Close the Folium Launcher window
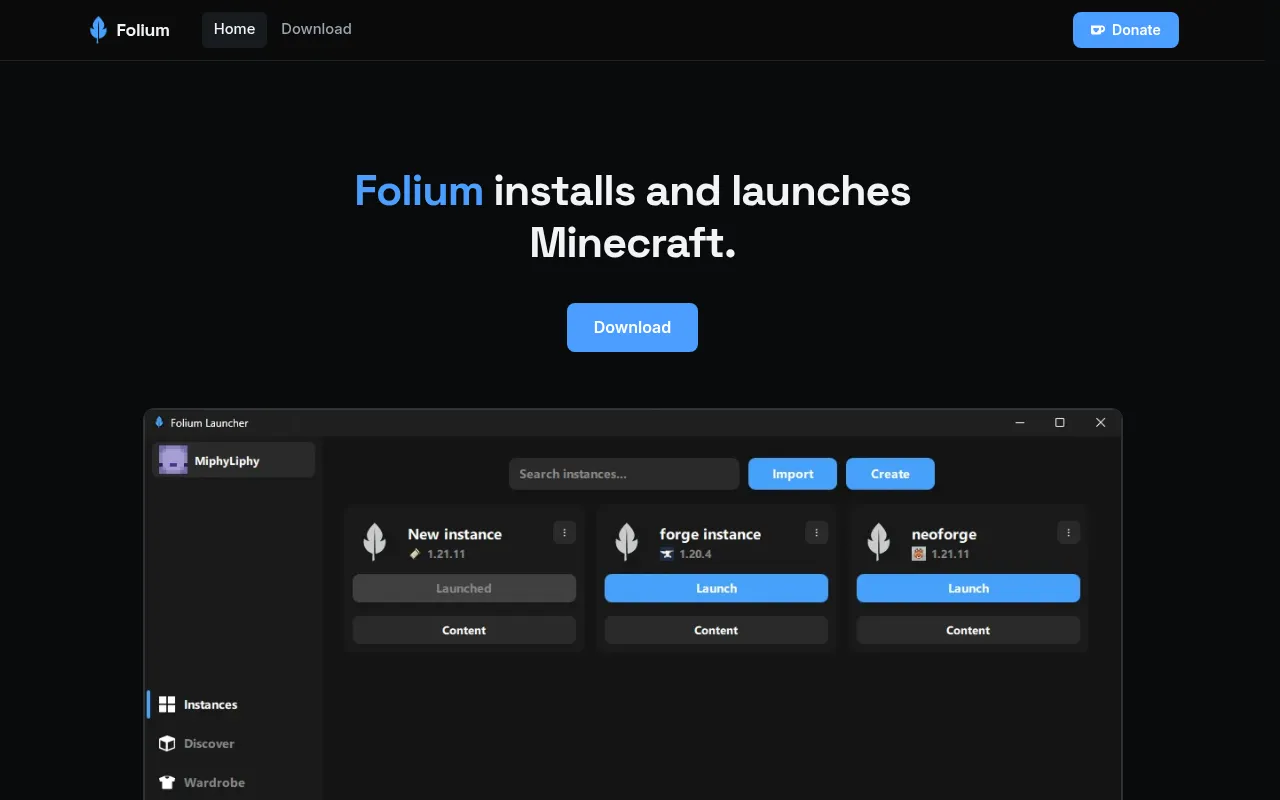The height and width of the screenshot is (800, 1280). point(1100,423)
